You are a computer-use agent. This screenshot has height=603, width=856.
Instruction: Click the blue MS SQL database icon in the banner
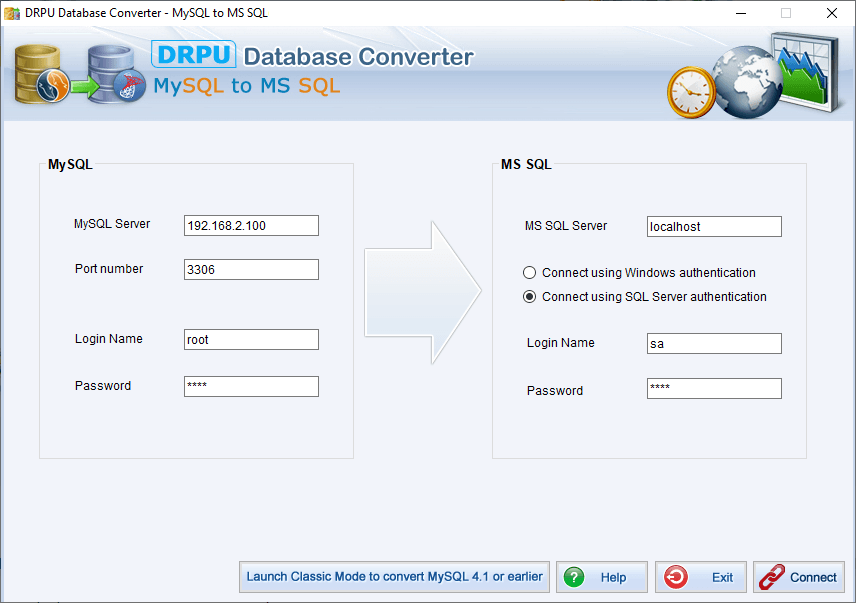click(116, 75)
